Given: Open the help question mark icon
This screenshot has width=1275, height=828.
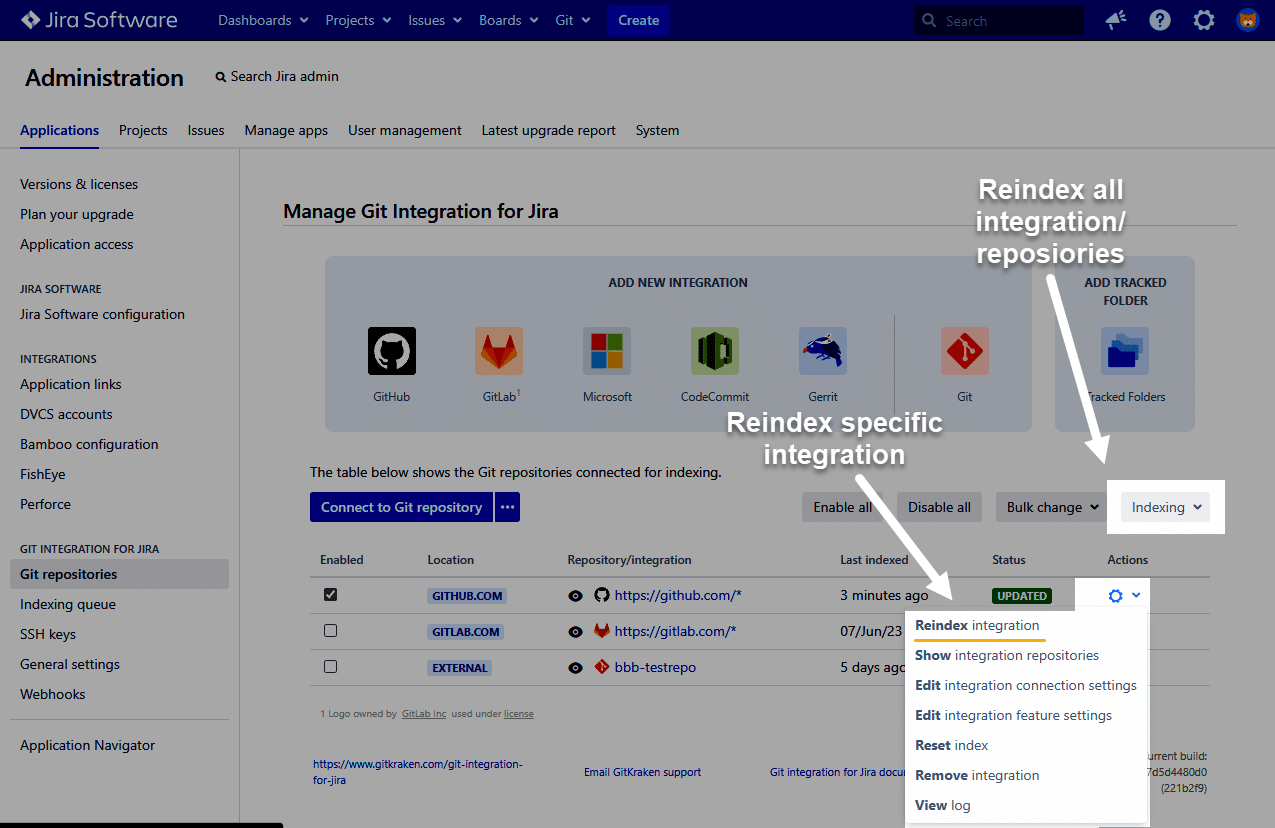Looking at the screenshot, I should pos(1160,20).
